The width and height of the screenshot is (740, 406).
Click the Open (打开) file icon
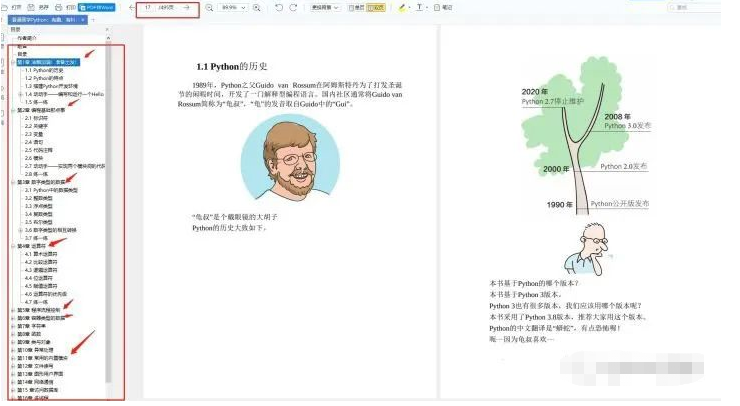(4, 8)
